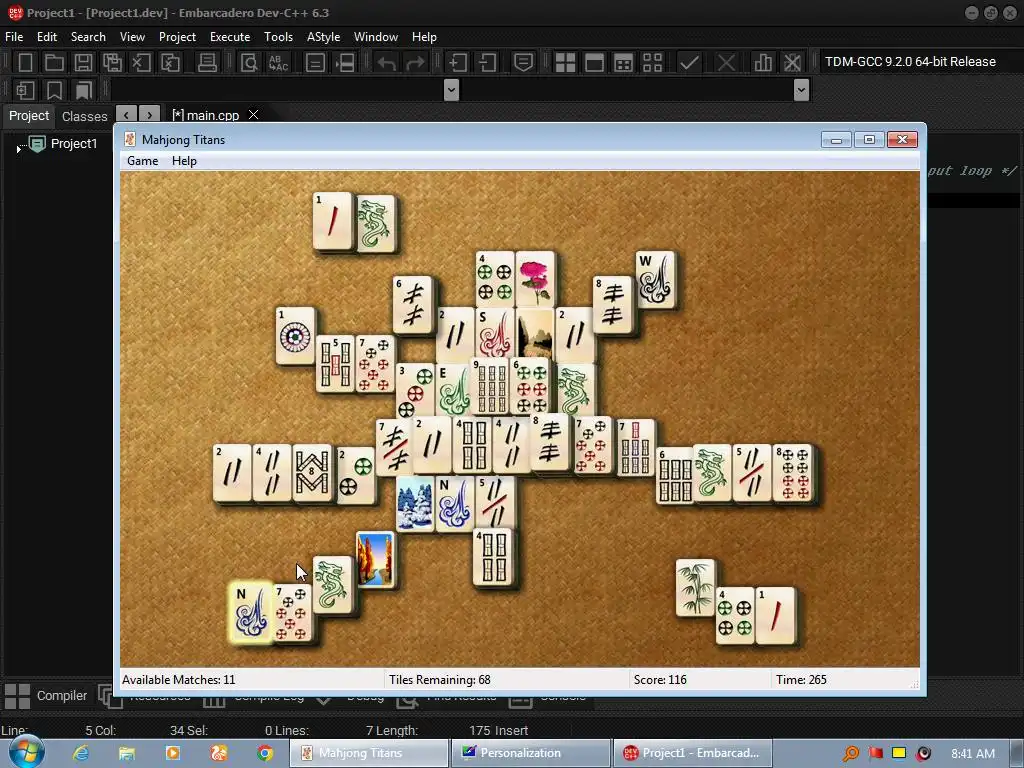Click the Print icon in the toolbar

coord(207,62)
